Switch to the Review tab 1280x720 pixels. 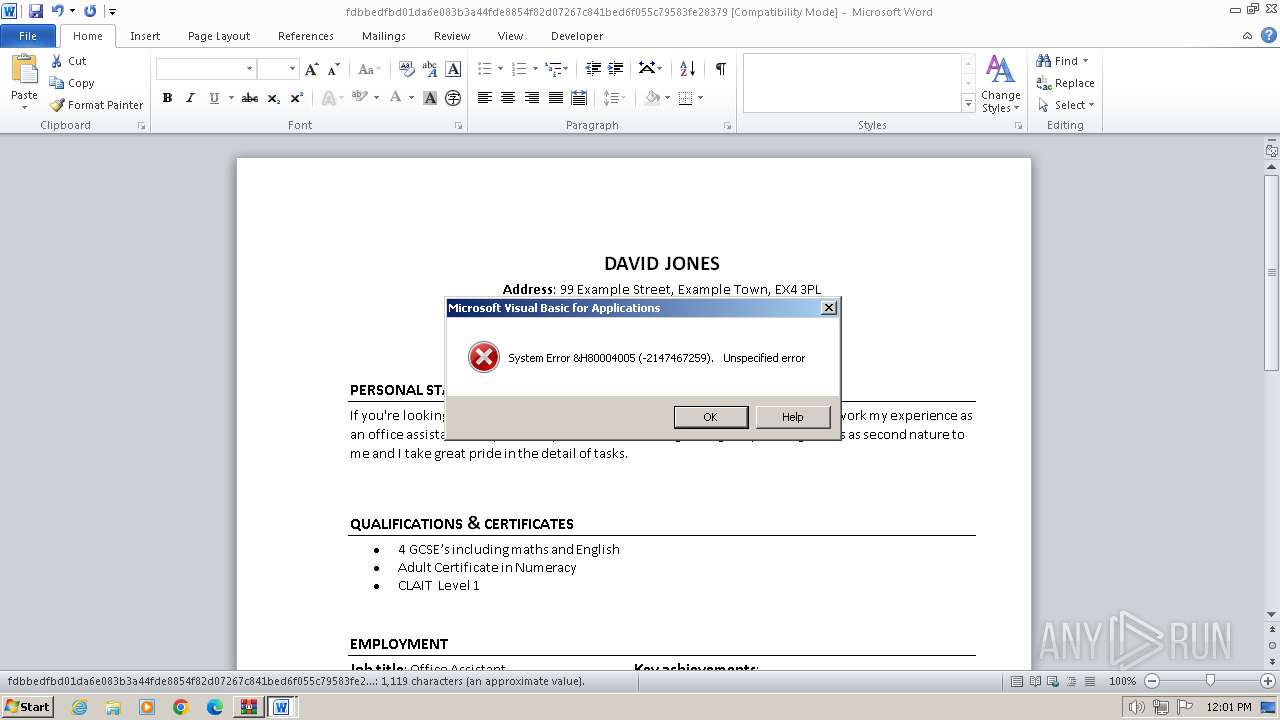point(452,36)
